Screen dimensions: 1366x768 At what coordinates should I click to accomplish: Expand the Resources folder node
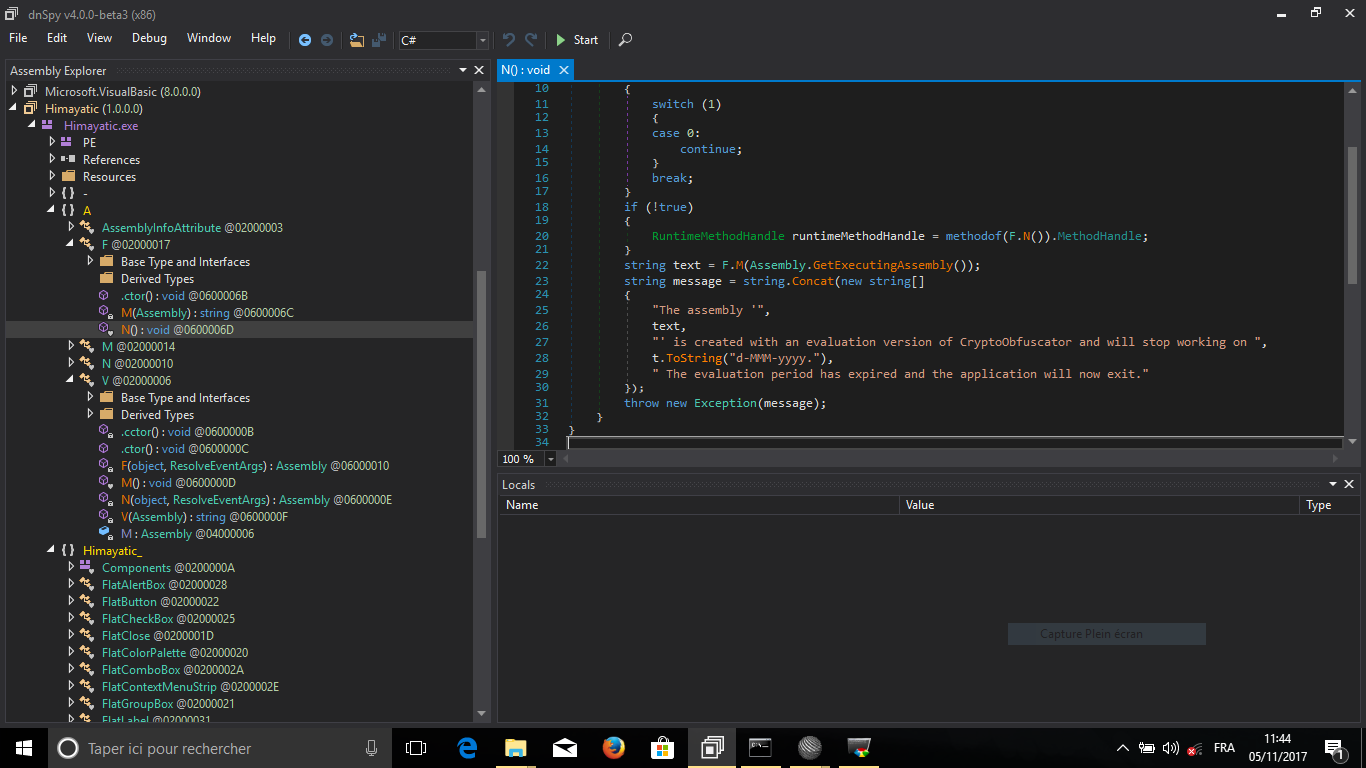(x=52, y=176)
